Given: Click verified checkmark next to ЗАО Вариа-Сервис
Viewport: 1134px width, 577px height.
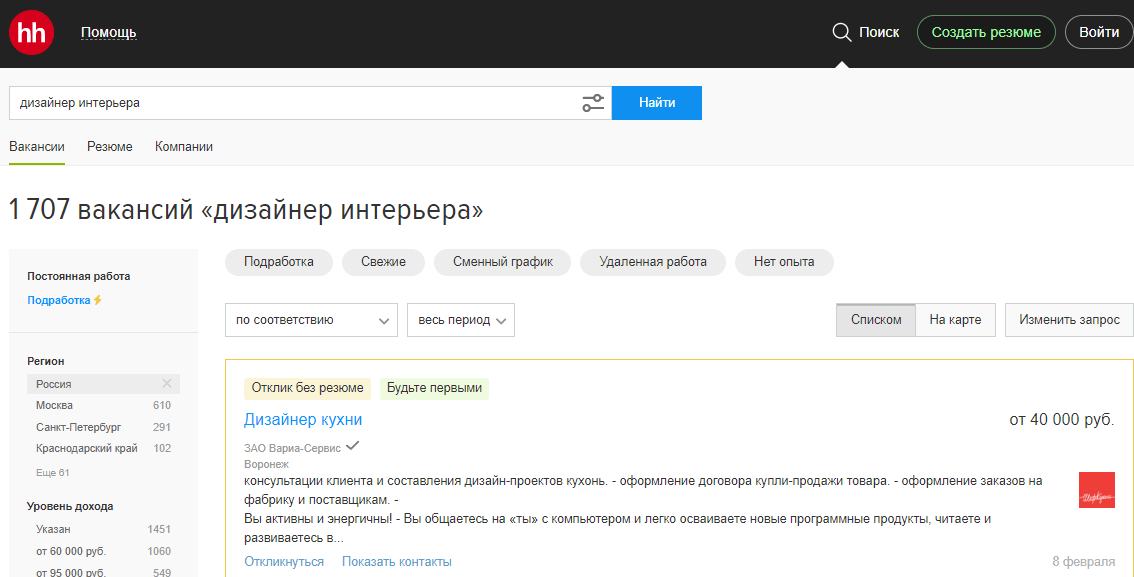Looking at the screenshot, I should click(x=353, y=446).
